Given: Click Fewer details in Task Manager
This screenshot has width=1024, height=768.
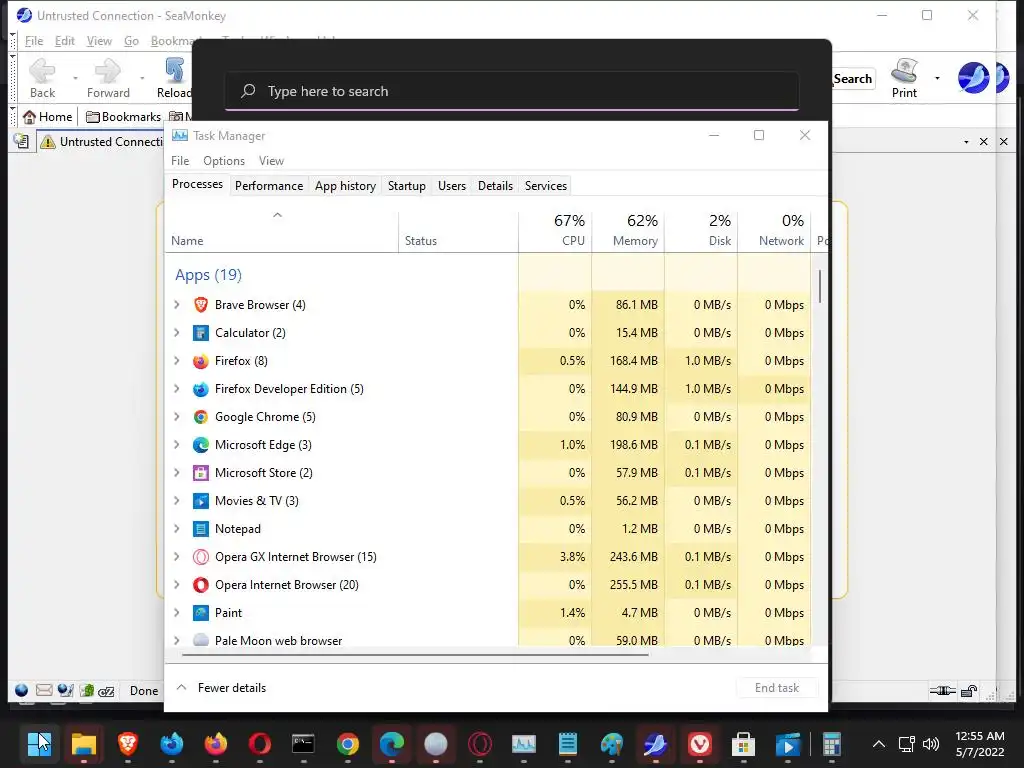Looking at the screenshot, I should pos(222,688).
